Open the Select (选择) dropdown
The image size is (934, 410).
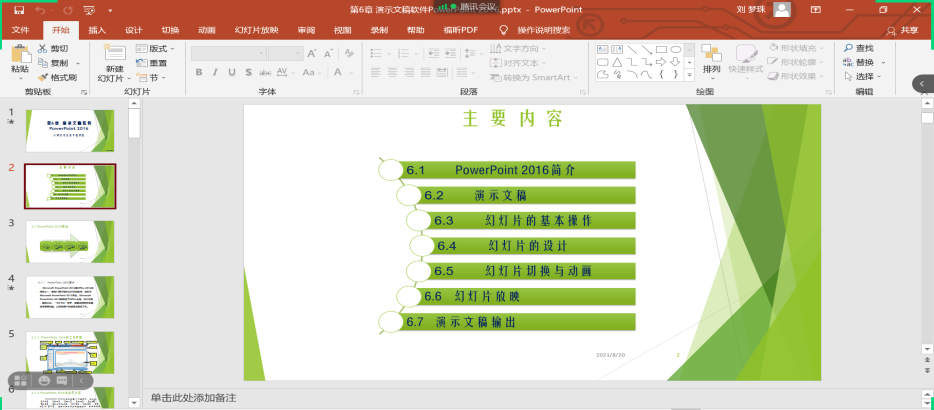coord(863,76)
